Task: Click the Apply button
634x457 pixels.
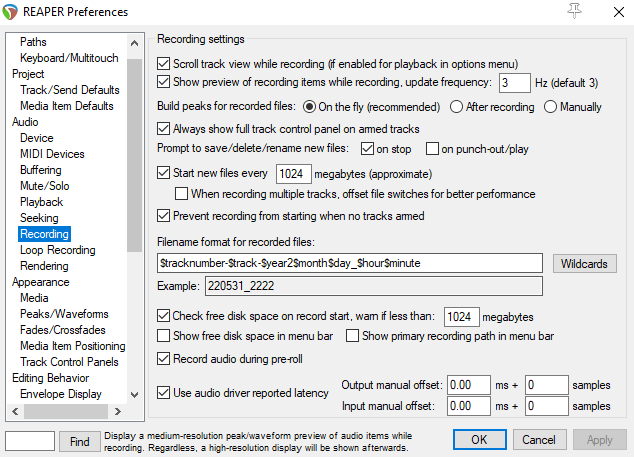Action: click(600, 440)
